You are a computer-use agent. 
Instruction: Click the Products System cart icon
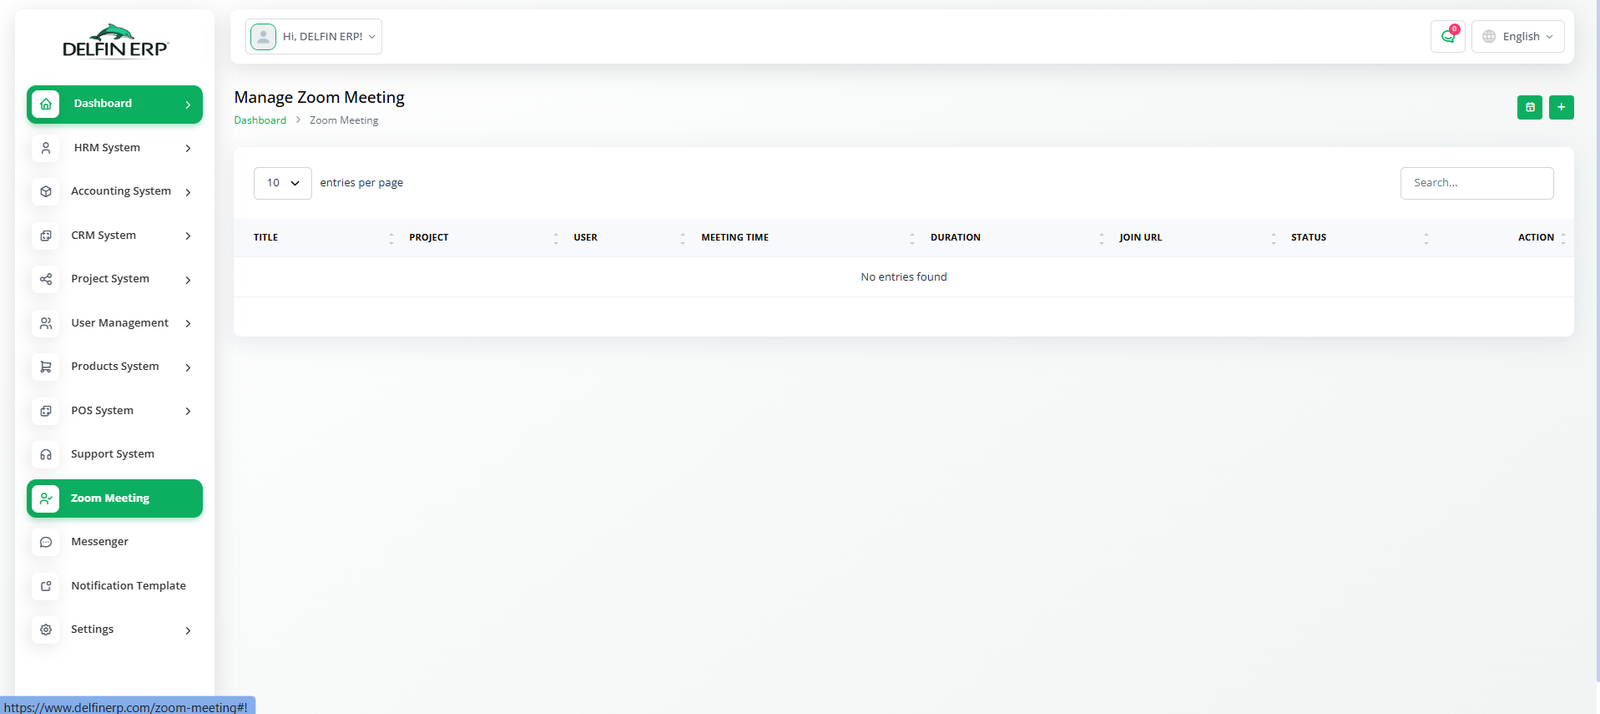click(46, 367)
